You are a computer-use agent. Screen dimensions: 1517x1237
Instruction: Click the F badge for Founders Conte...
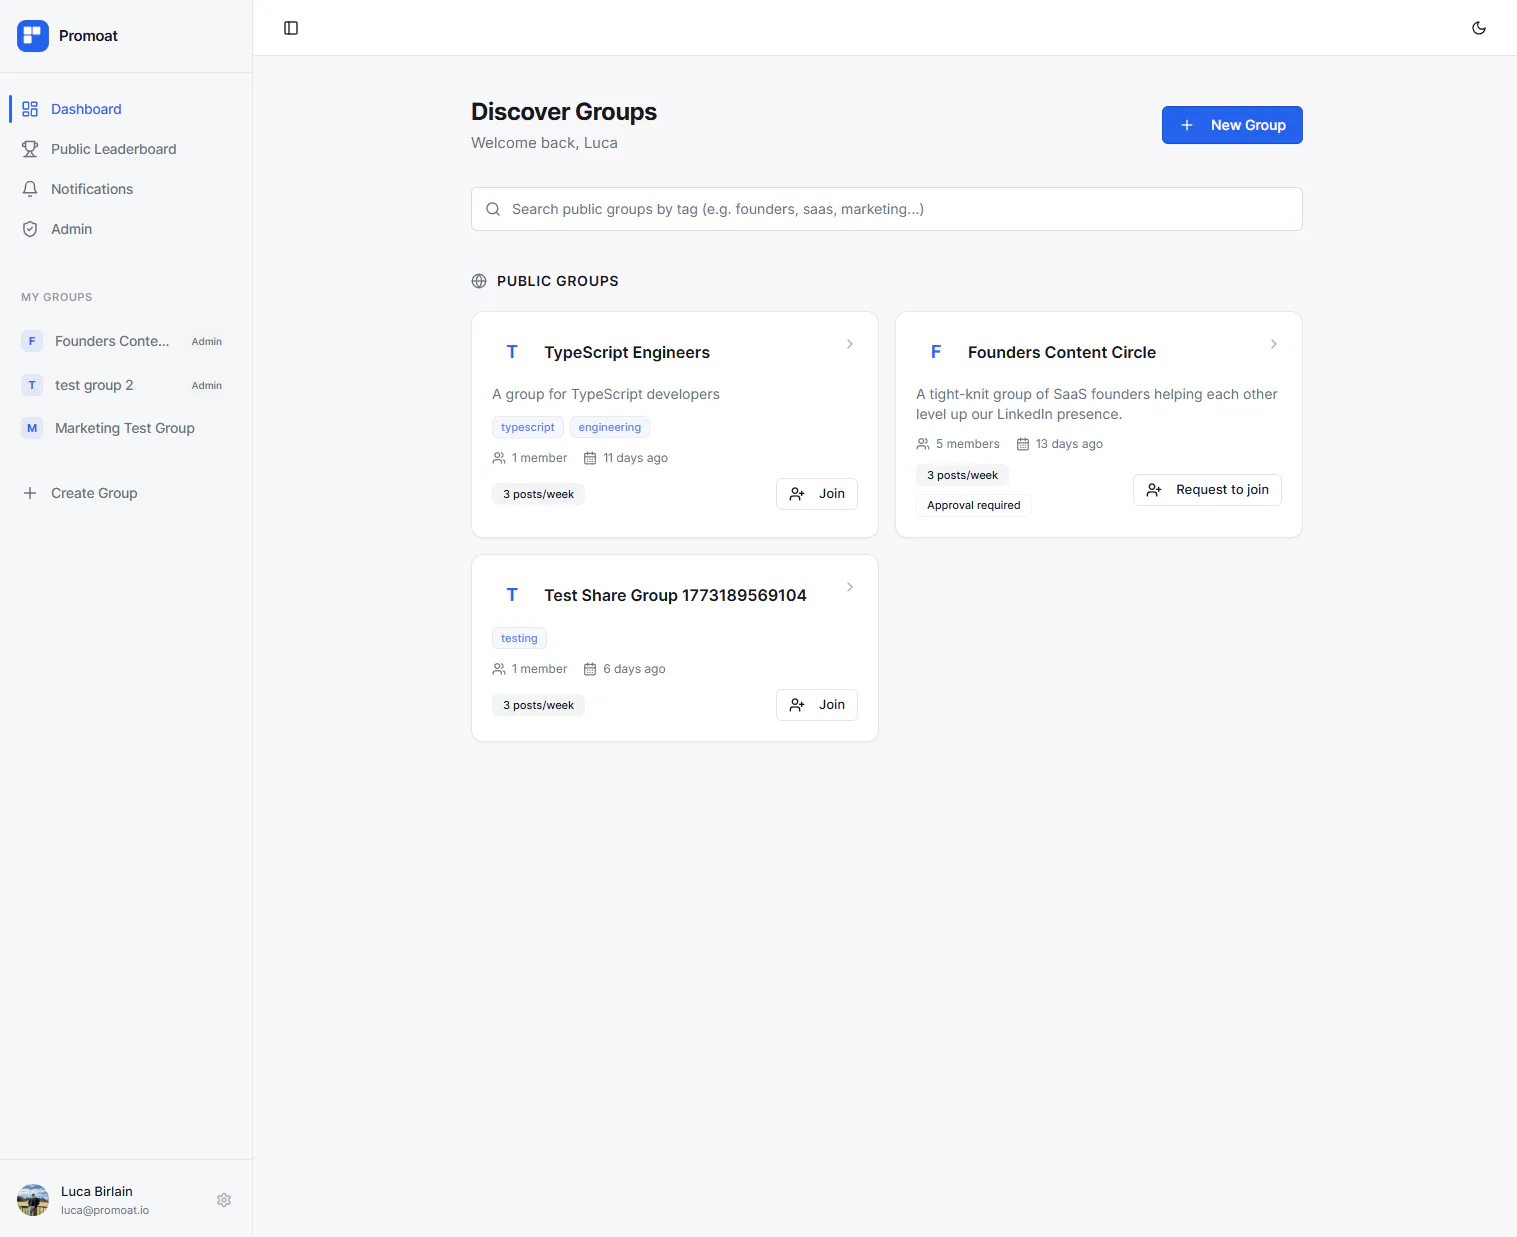click(32, 341)
